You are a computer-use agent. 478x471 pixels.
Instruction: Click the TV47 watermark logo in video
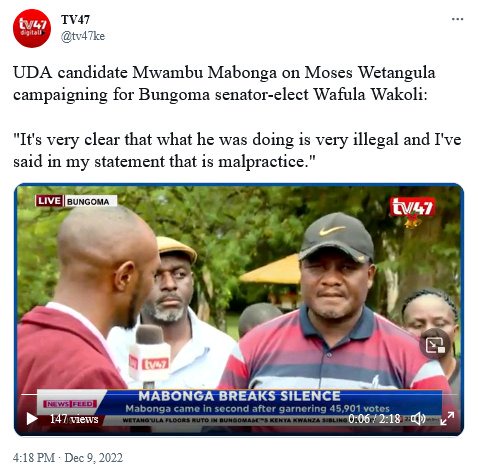pyautogui.click(x=412, y=208)
